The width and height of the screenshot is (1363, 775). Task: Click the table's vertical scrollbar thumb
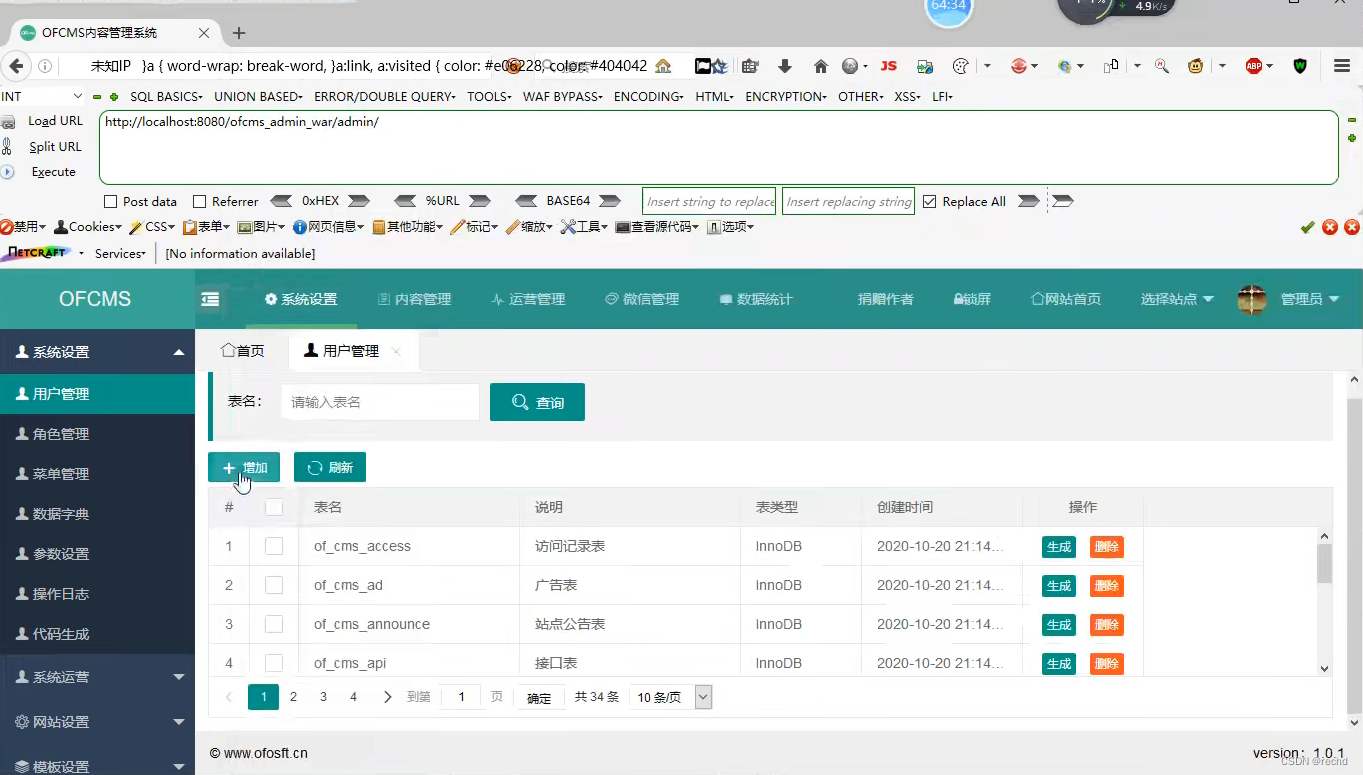click(x=1324, y=563)
